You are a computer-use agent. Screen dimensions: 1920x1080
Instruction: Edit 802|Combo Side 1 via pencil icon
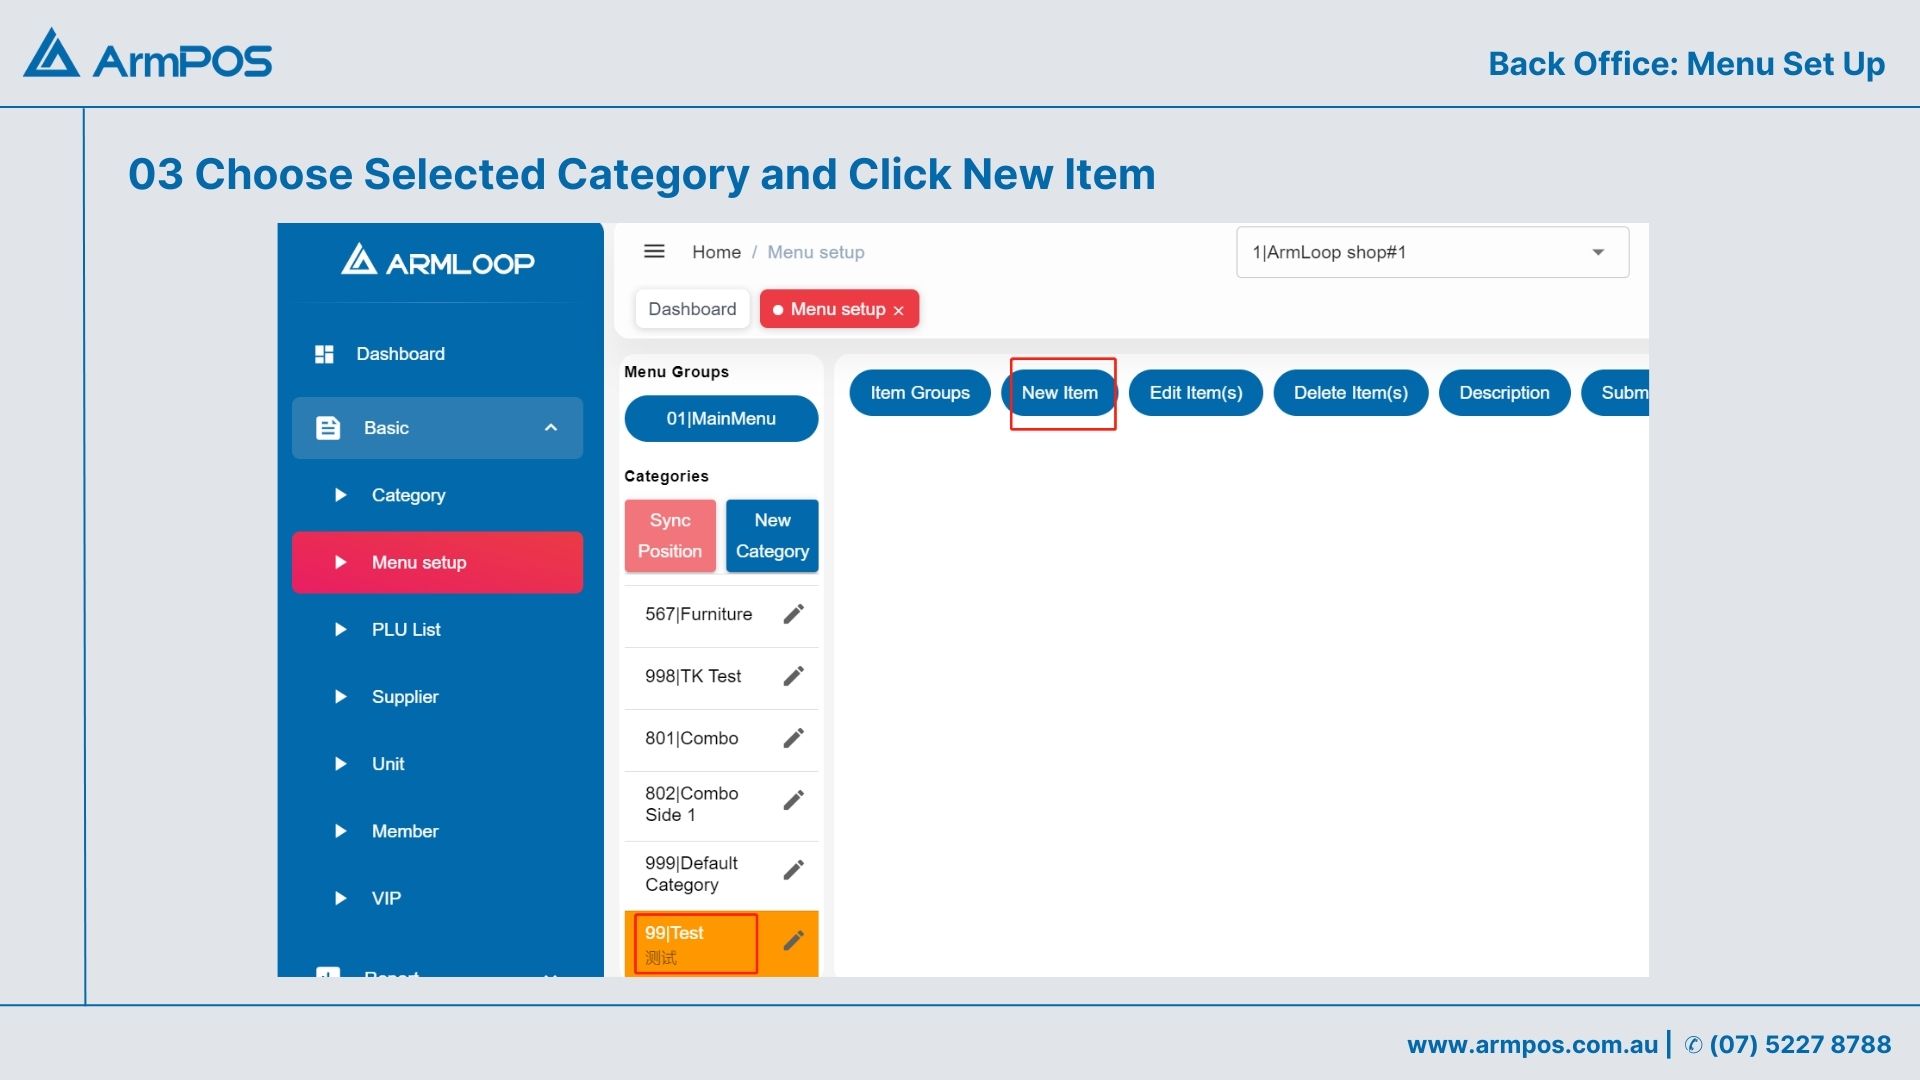tap(793, 800)
